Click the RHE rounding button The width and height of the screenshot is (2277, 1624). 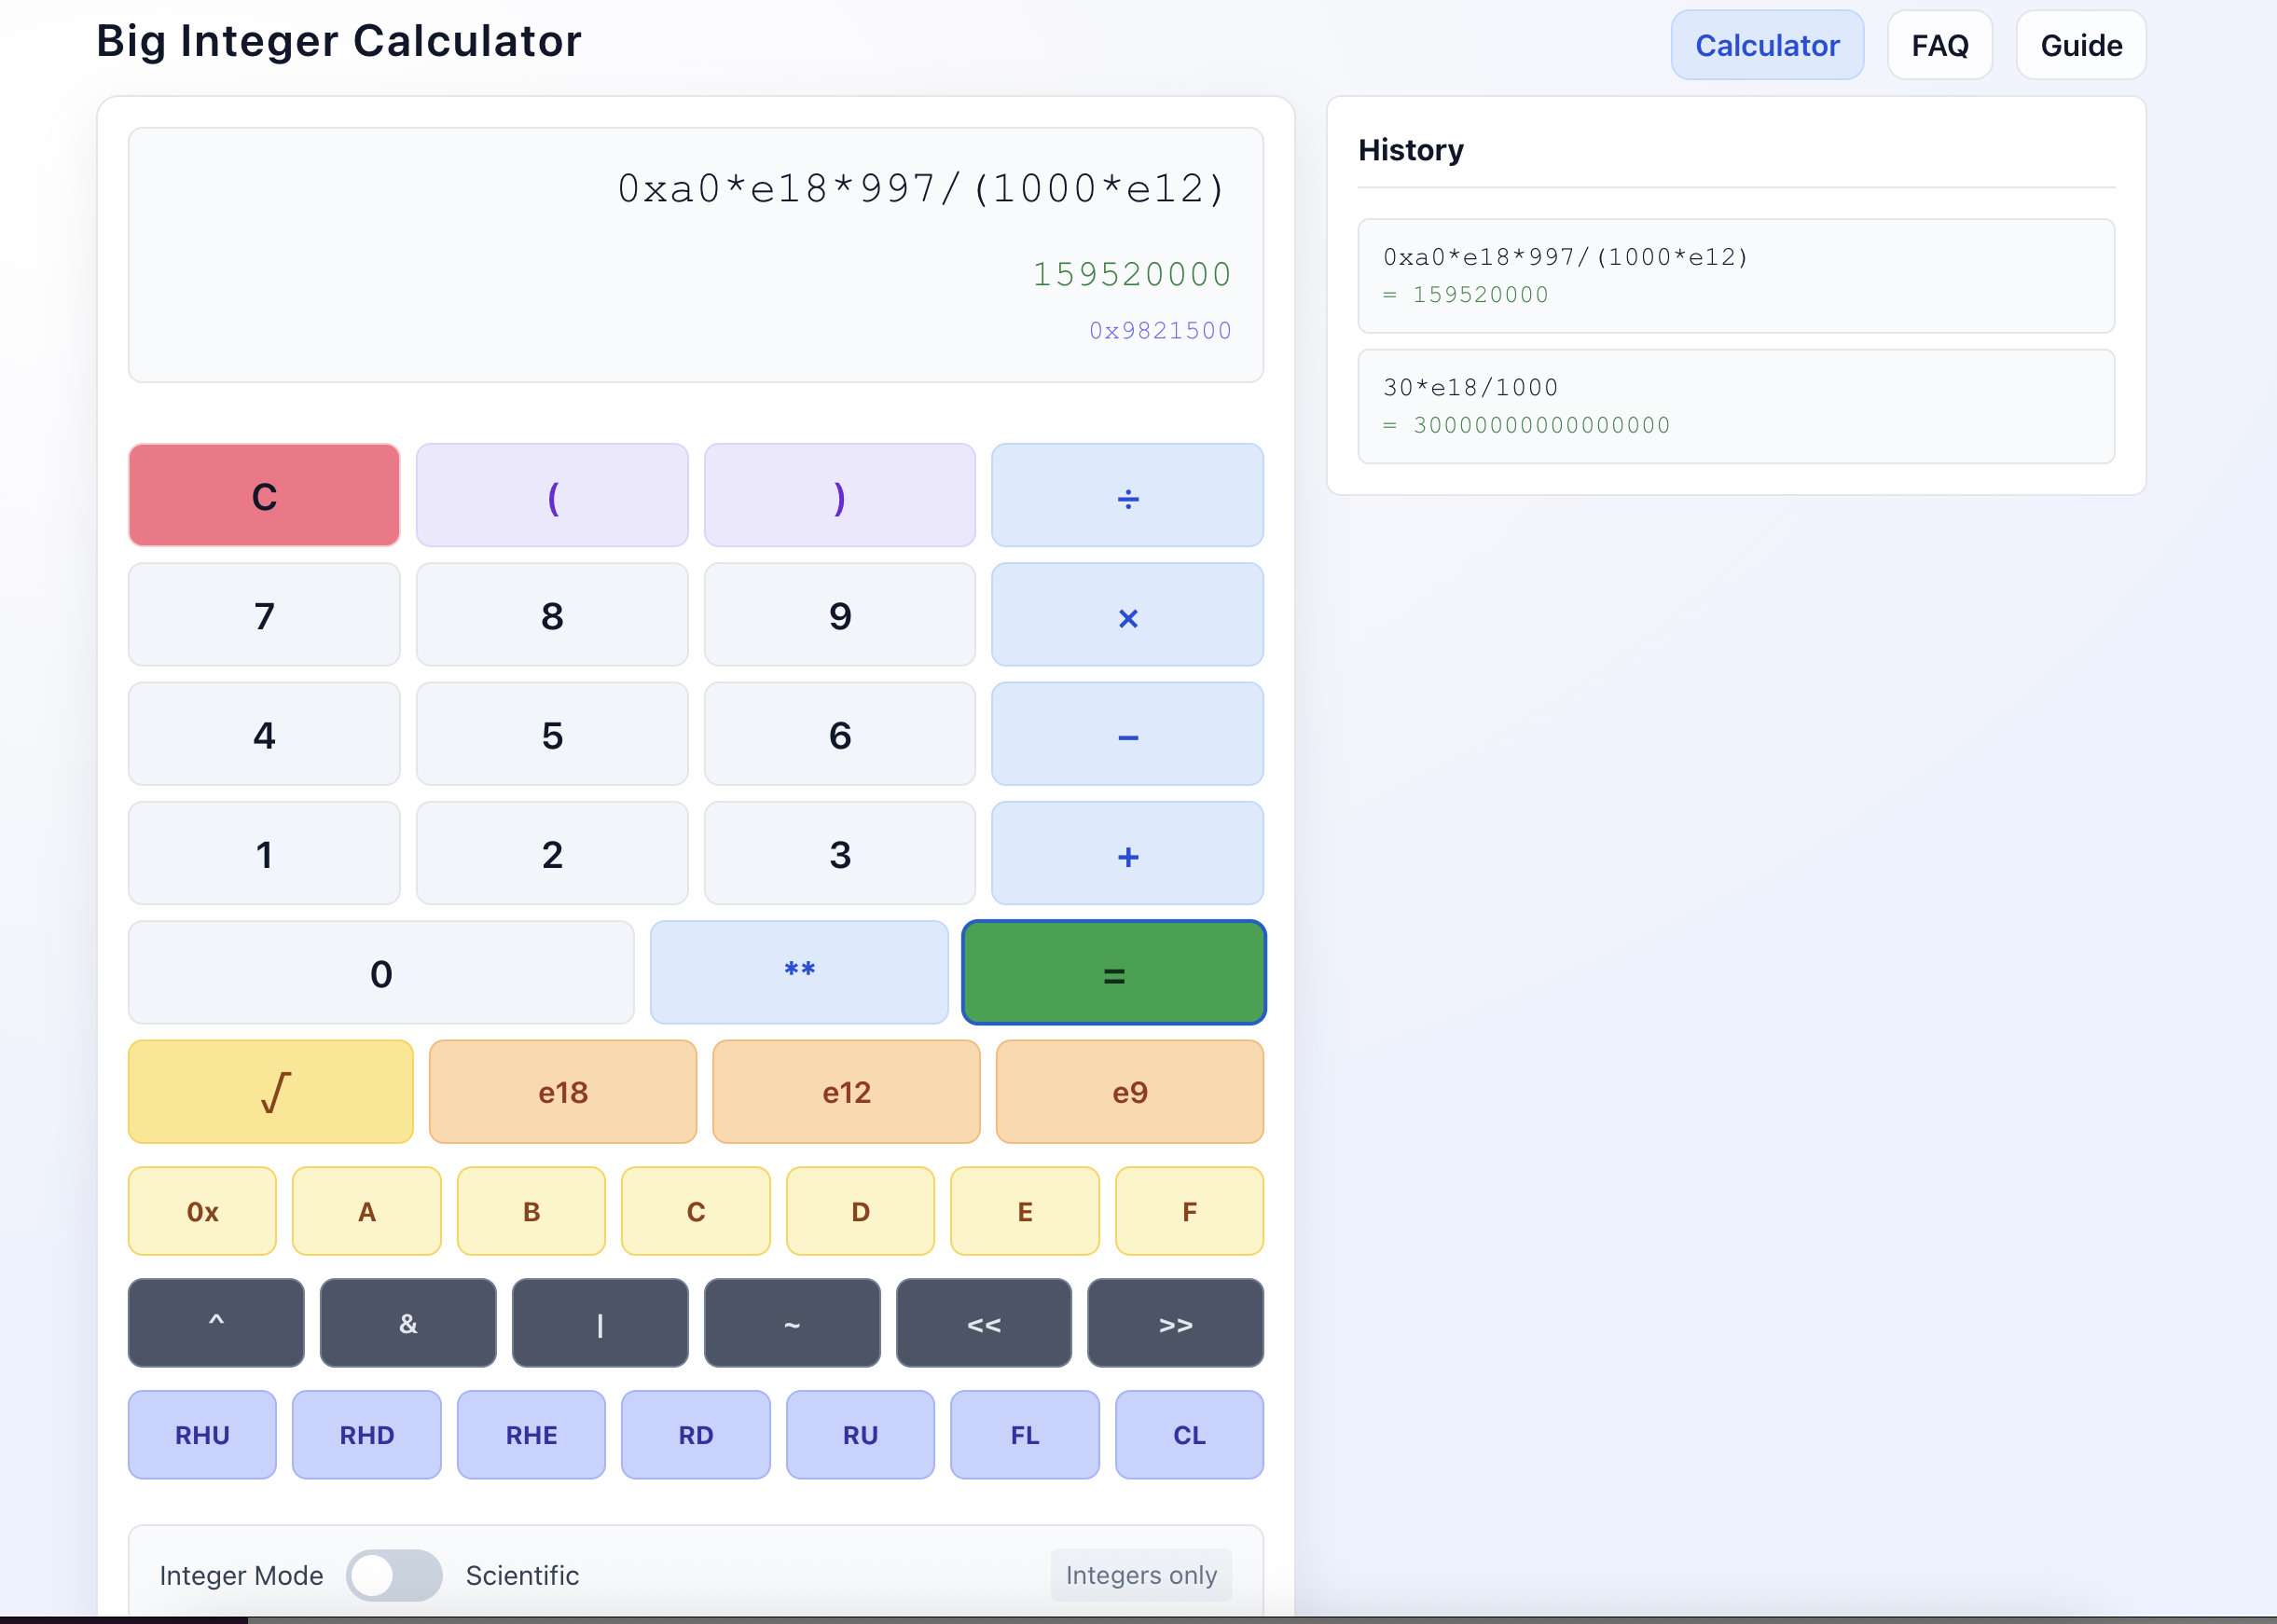(x=531, y=1434)
